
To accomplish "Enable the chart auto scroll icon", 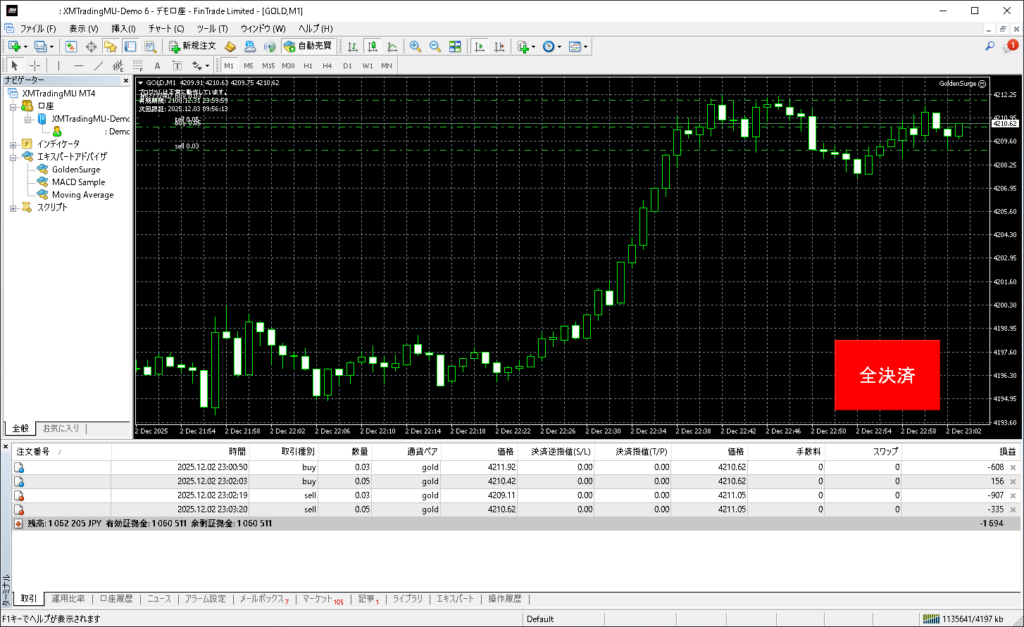I will pos(478,46).
